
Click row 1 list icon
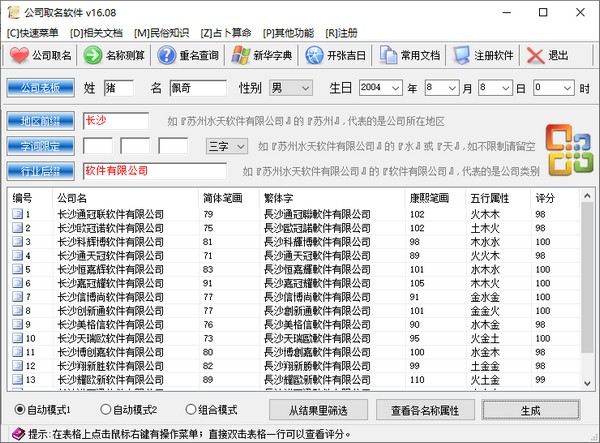[x=18, y=213]
